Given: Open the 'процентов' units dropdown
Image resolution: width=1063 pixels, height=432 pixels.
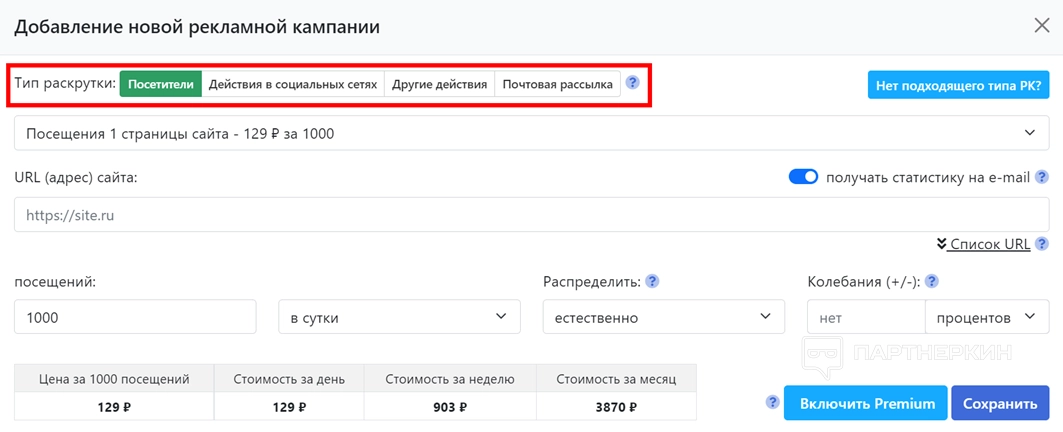Looking at the screenshot, I should (x=986, y=317).
